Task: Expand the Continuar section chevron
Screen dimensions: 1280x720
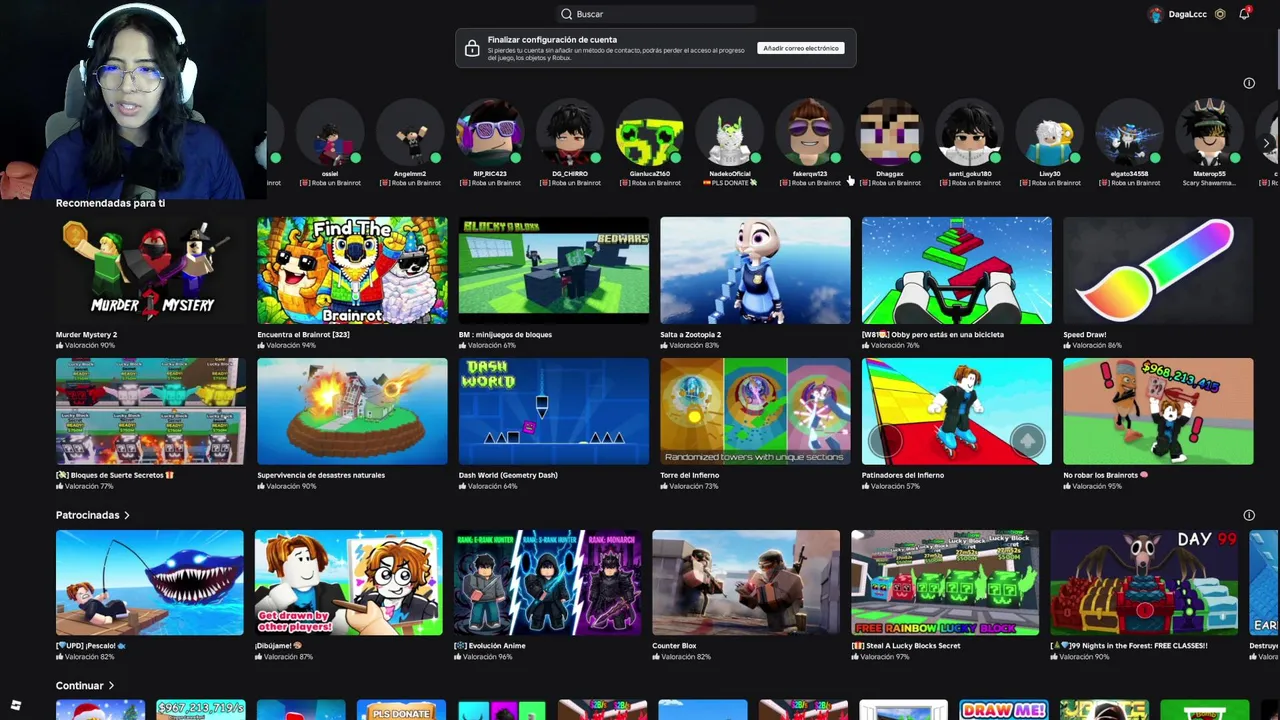Action: tap(111, 685)
